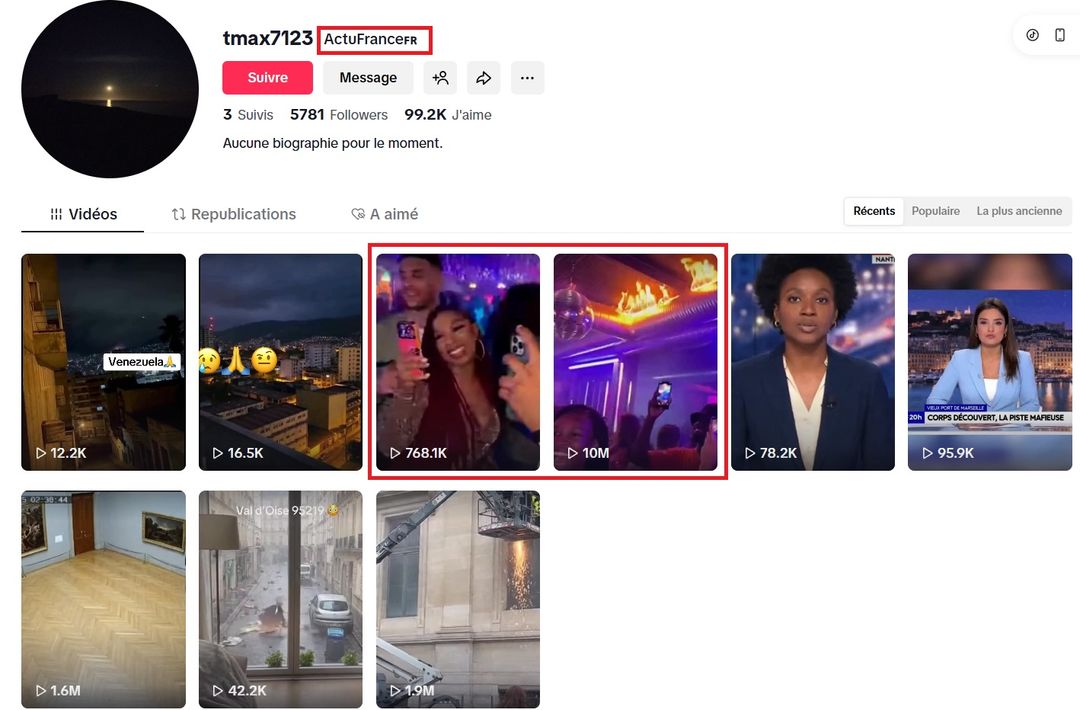Click the 5781 Followers count

tap(338, 115)
